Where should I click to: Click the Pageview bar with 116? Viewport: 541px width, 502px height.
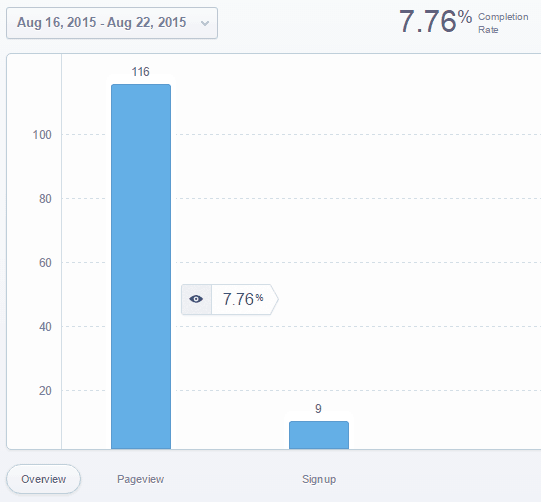point(141,267)
